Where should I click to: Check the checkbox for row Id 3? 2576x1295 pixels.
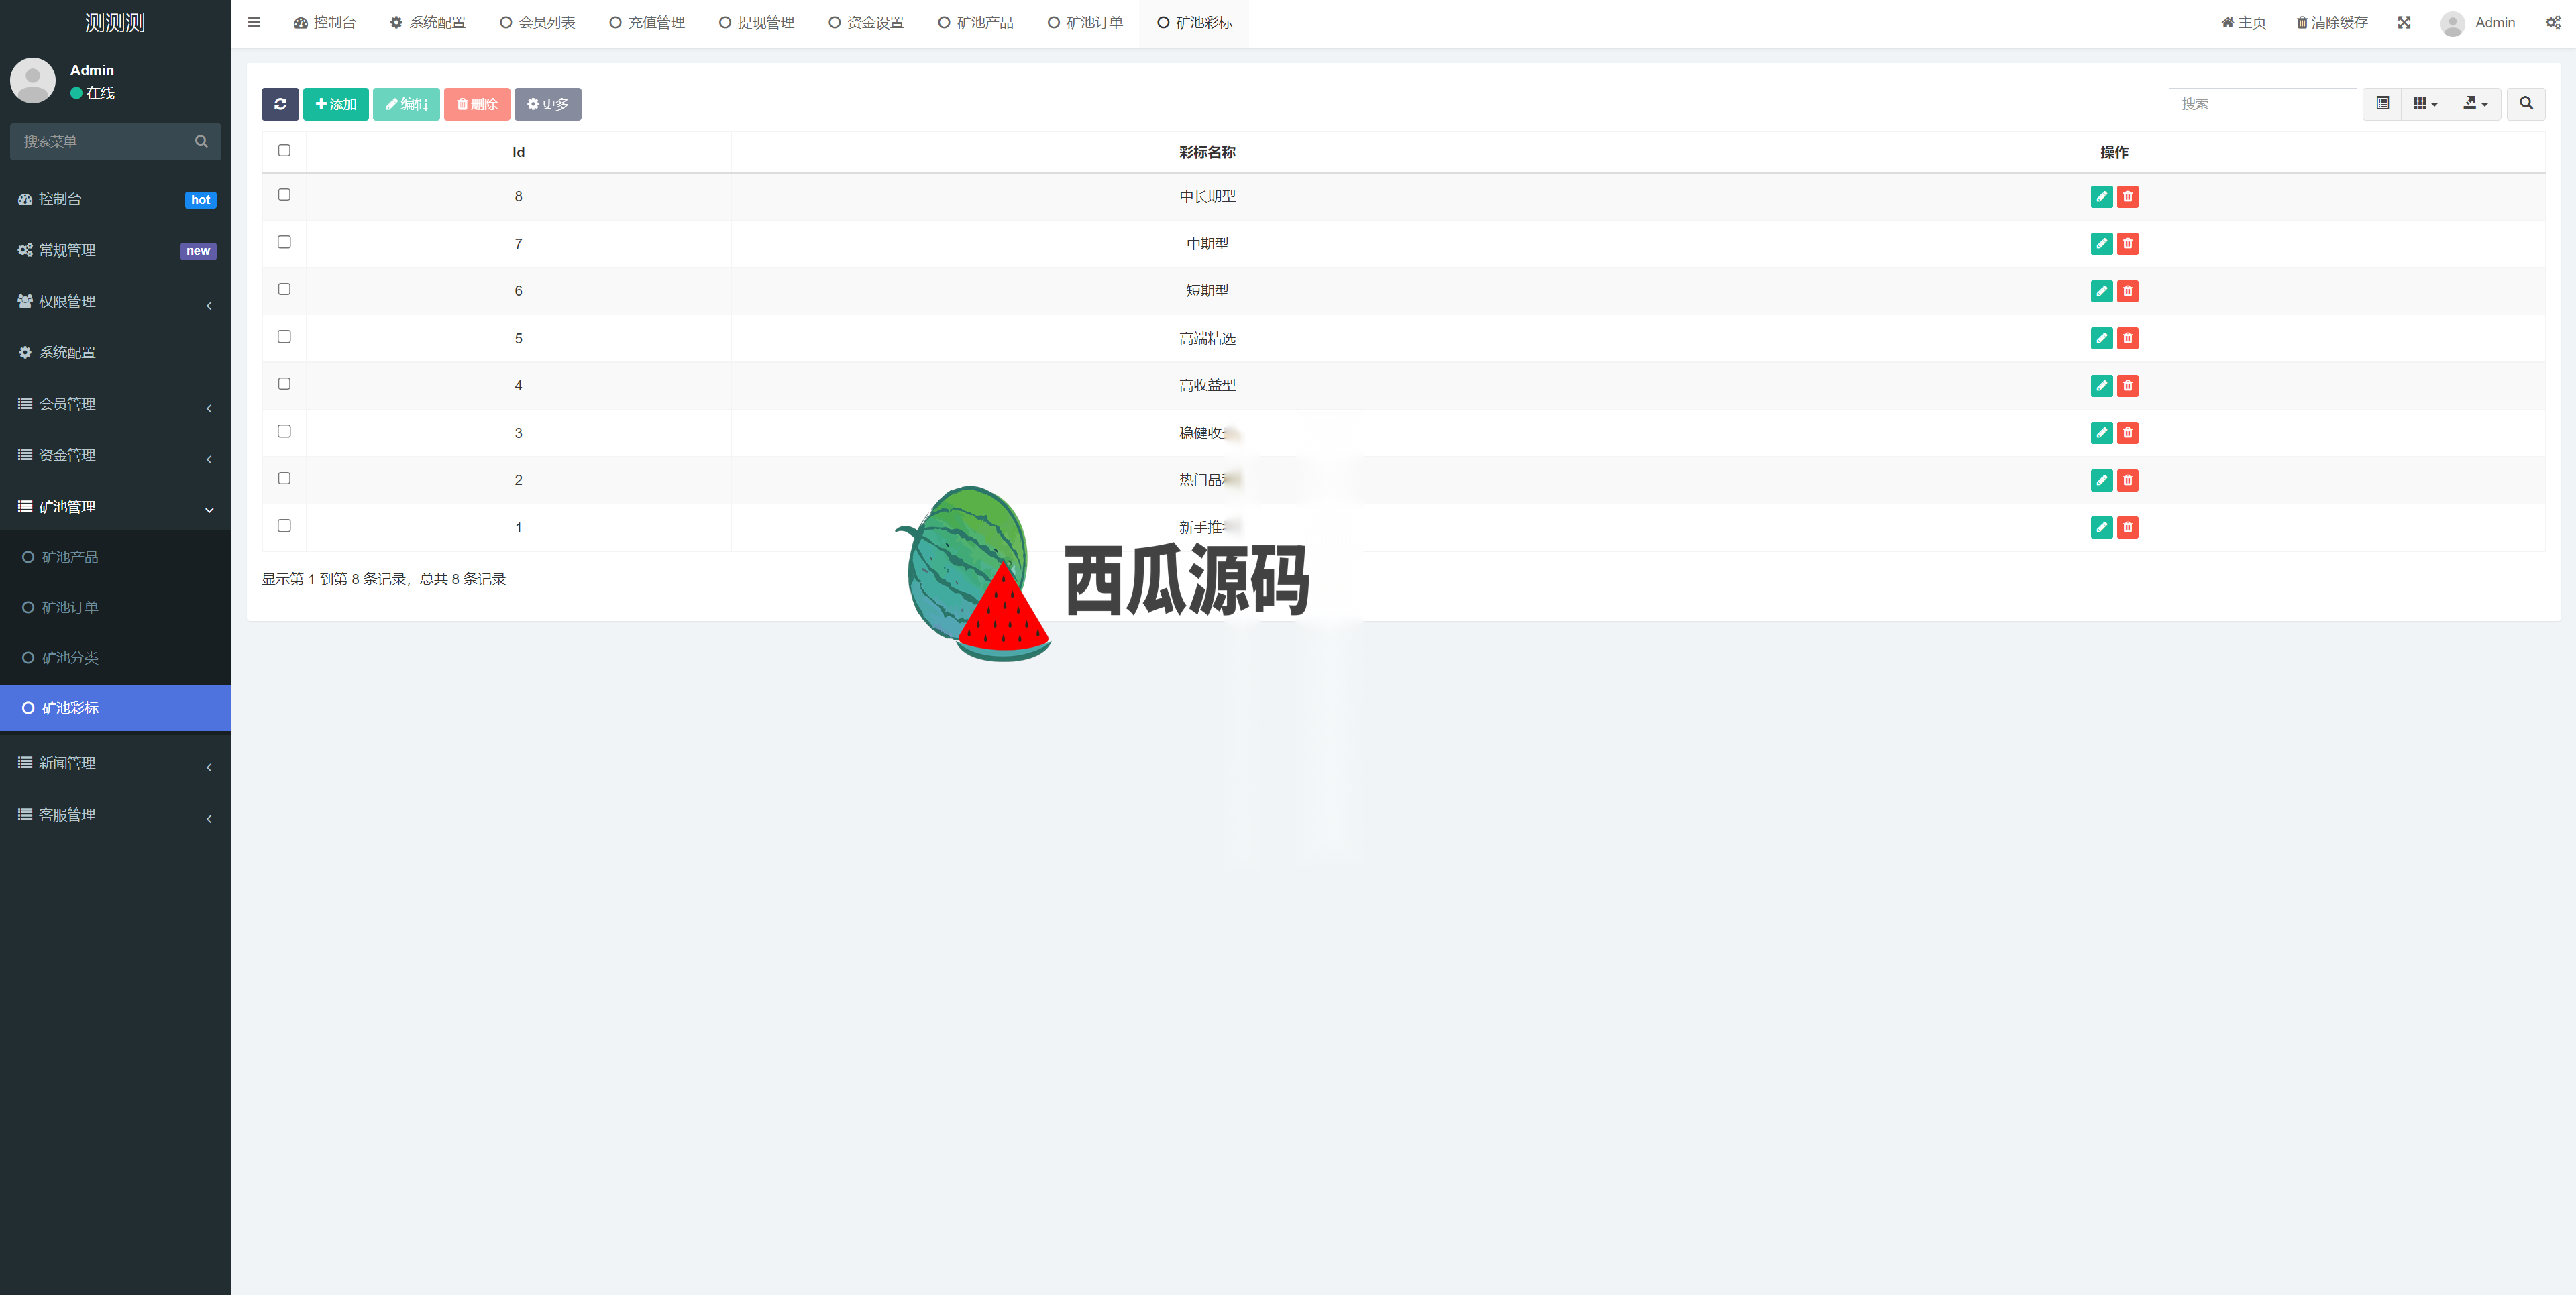click(x=284, y=432)
